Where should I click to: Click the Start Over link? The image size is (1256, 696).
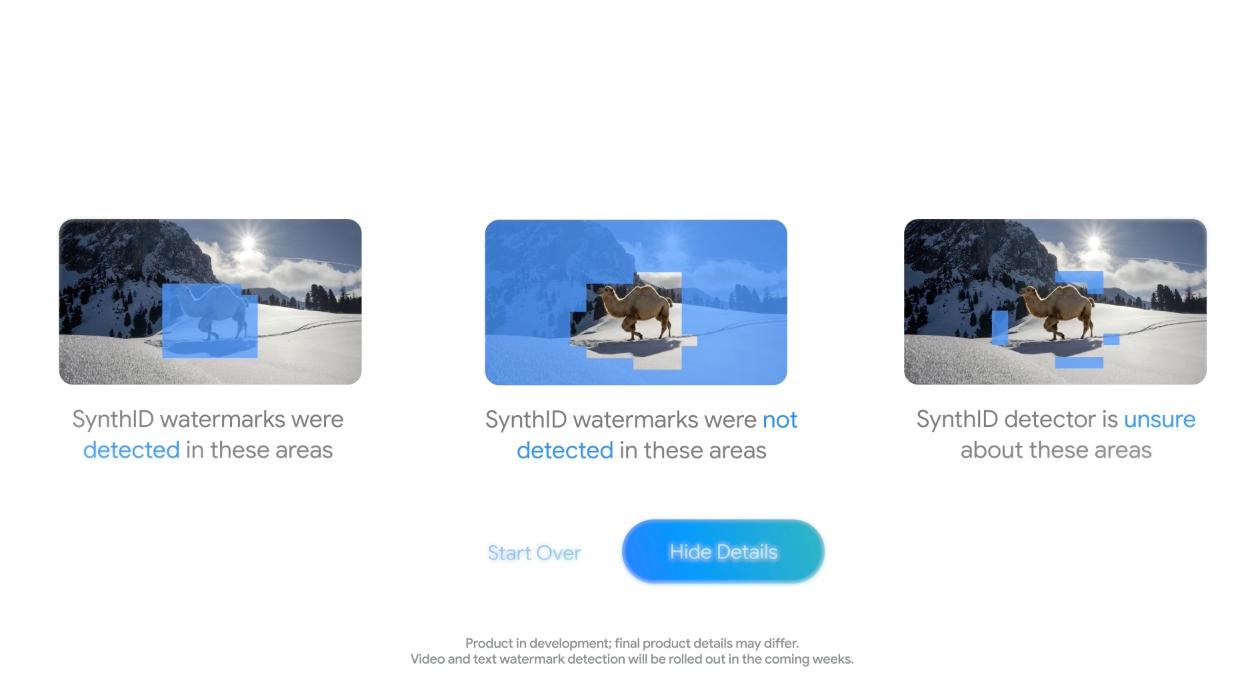tap(534, 552)
